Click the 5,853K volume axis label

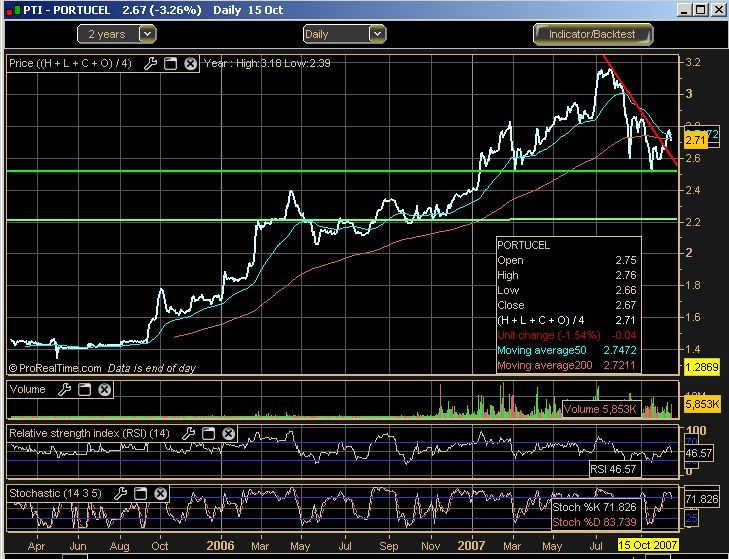[x=702, y=404]
